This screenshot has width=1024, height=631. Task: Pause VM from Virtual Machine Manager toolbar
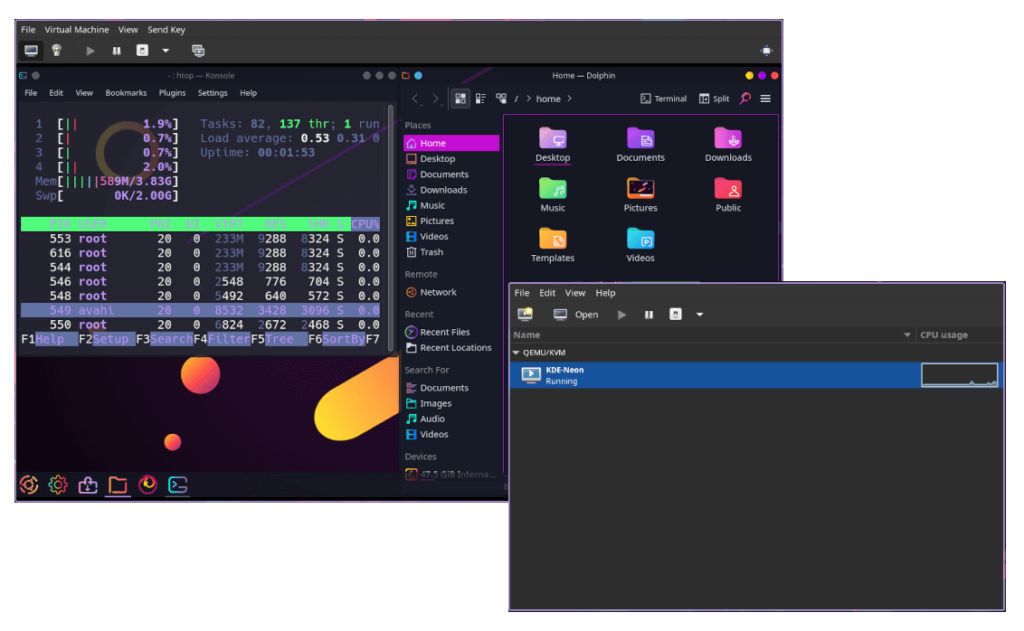pyautogui.click(x=648, y=314)
